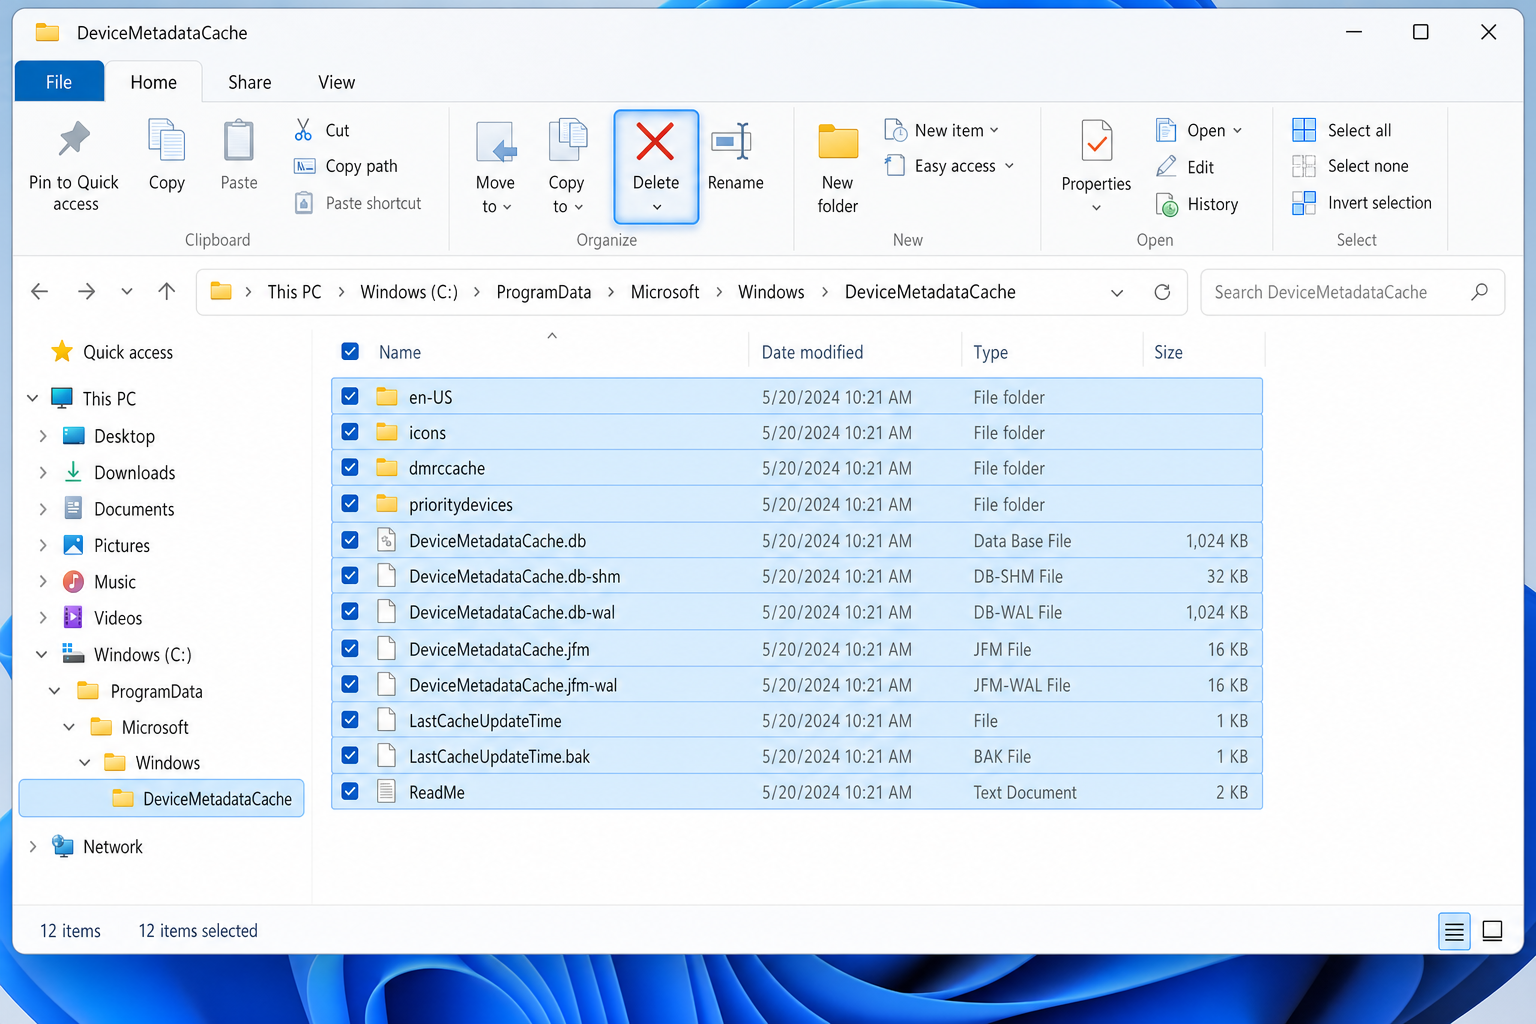Uncheck the icons folder checkbox
1536x1024 pixels.
350,432
